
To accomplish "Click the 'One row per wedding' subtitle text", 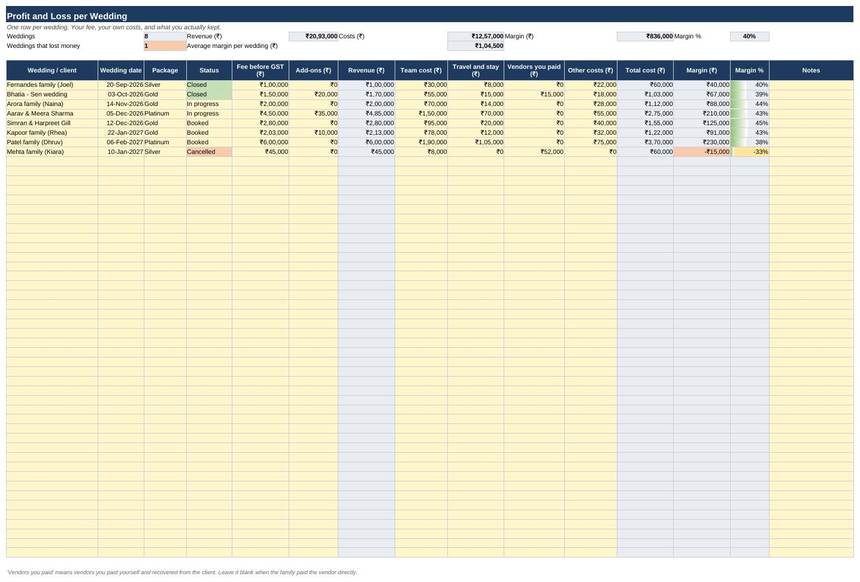I will tap(114, 27).
